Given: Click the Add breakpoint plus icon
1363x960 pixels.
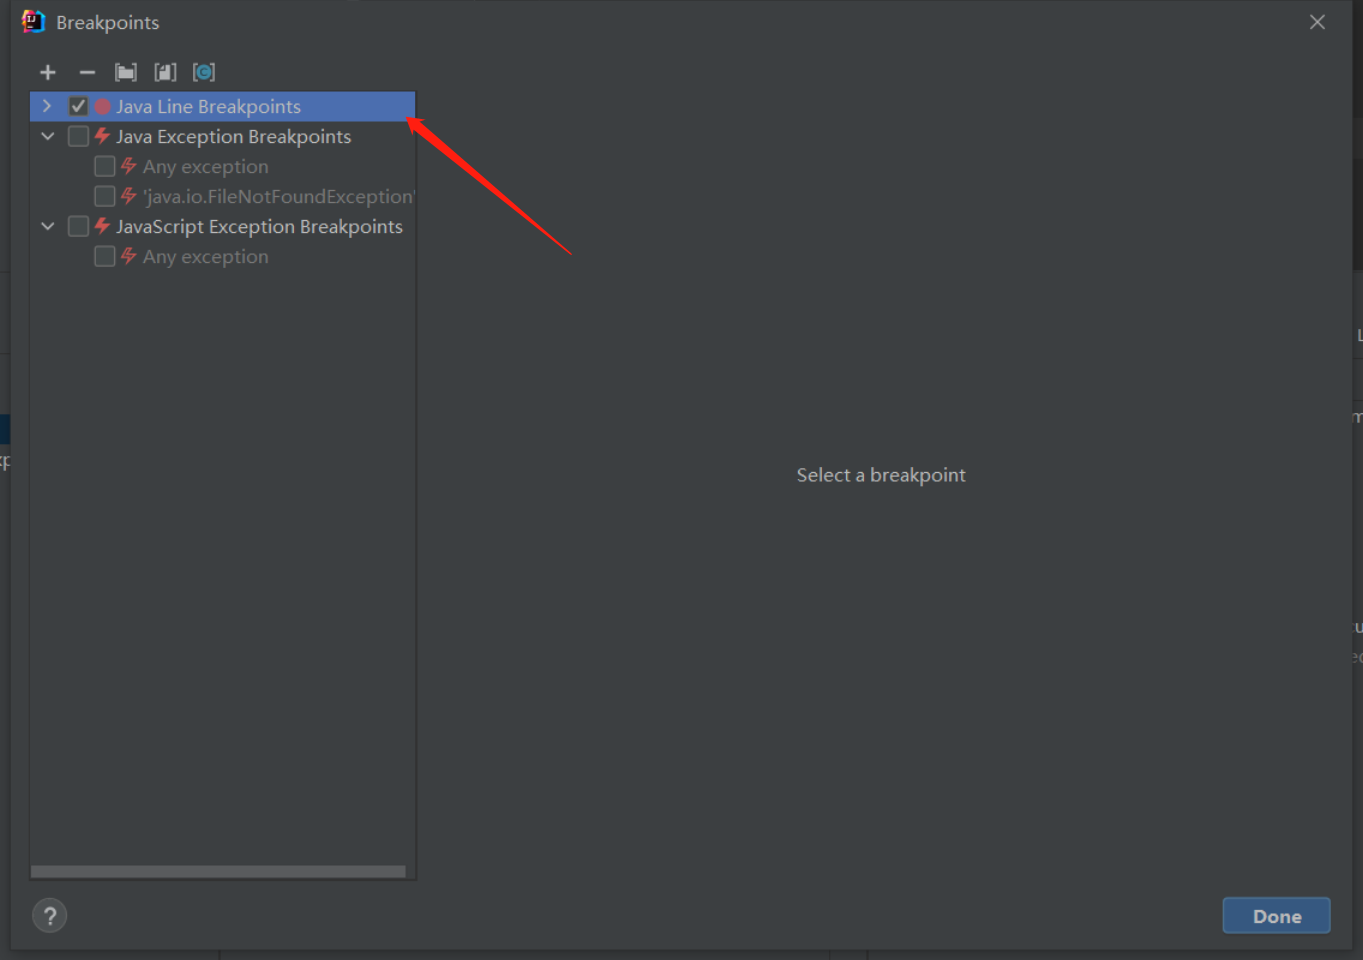Looking at the screenshot, I should (48, 72).
